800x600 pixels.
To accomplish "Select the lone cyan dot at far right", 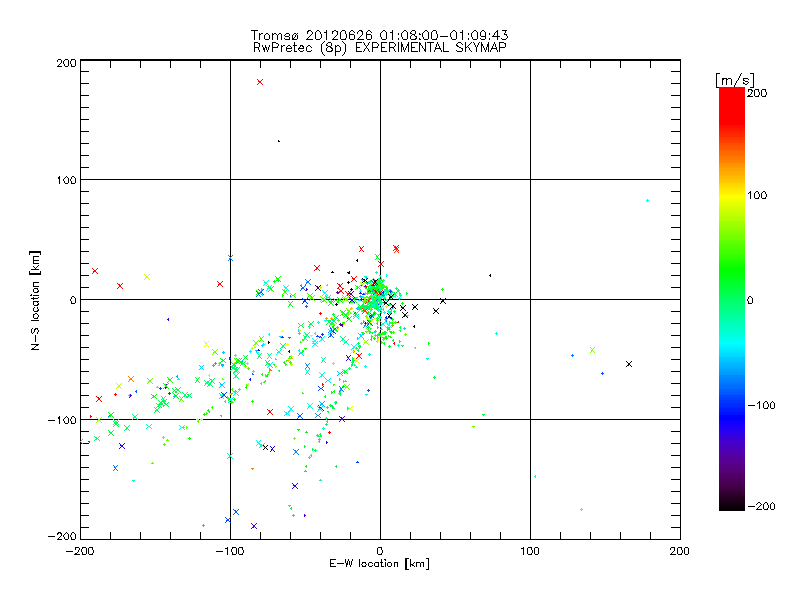I will coord(647,201).
